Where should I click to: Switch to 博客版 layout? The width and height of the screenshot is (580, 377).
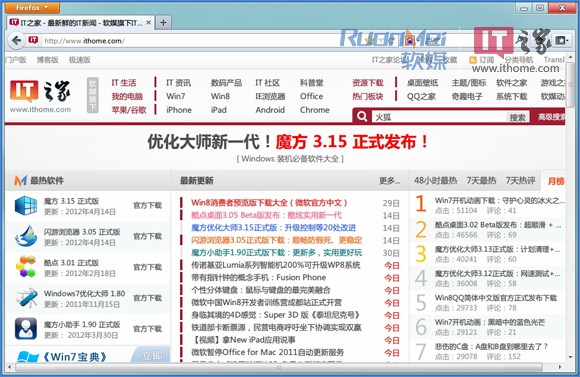click(47, 60)
